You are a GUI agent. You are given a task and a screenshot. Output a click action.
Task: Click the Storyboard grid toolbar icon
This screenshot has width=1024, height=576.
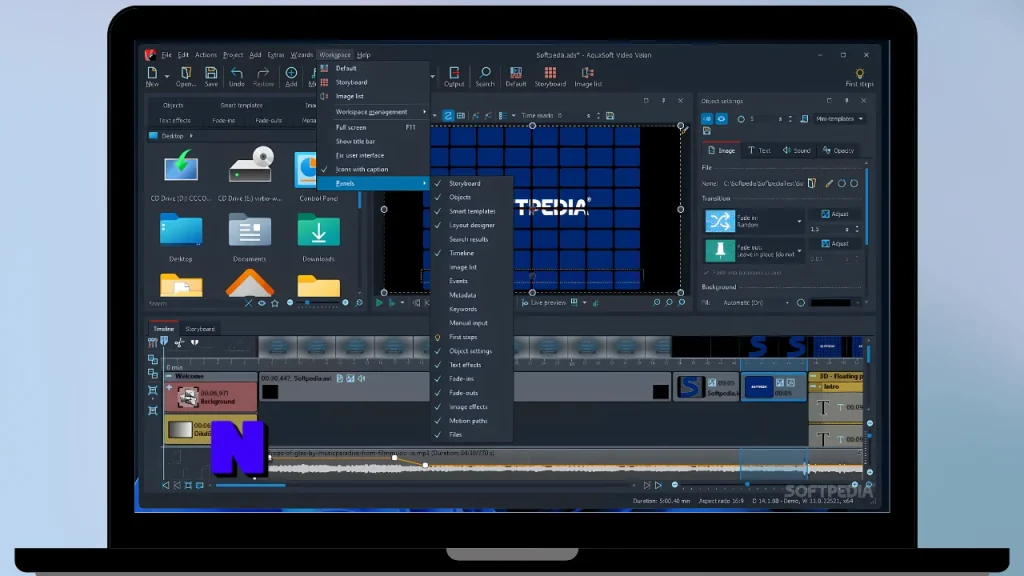click(550, 73)
